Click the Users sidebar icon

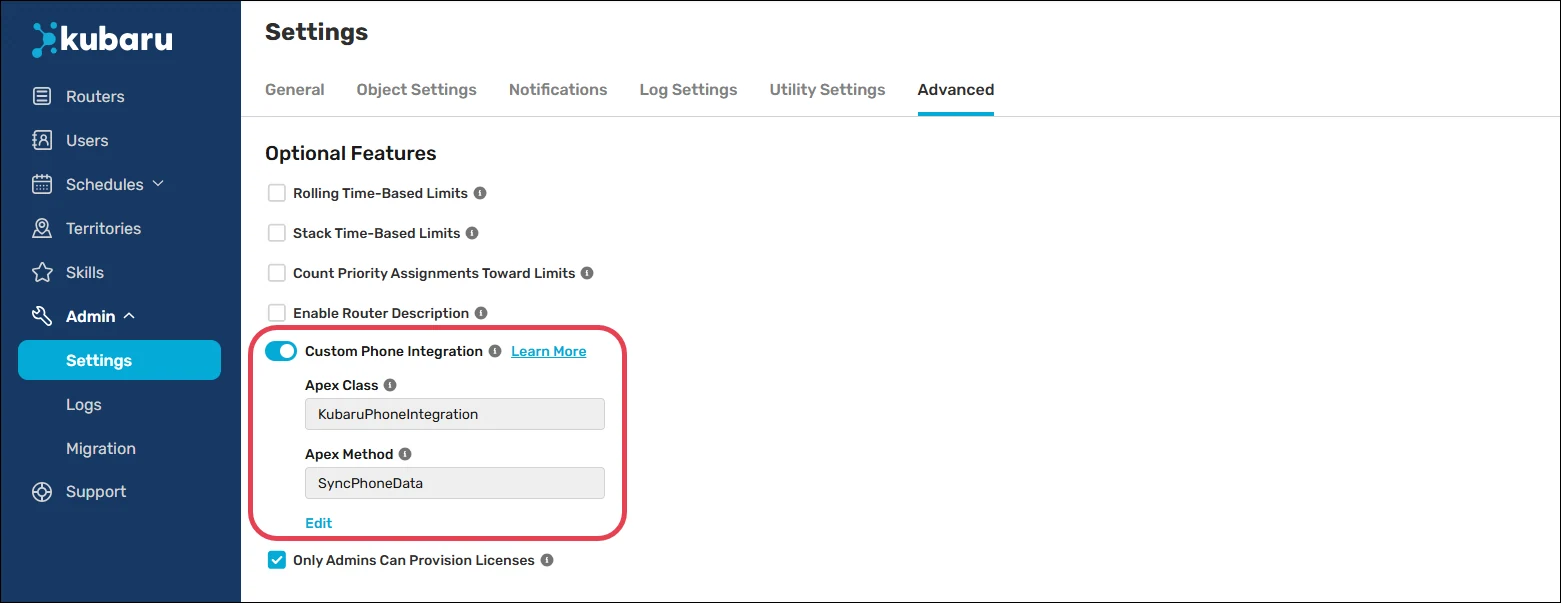pyautogui.click(x=42, y=141)
